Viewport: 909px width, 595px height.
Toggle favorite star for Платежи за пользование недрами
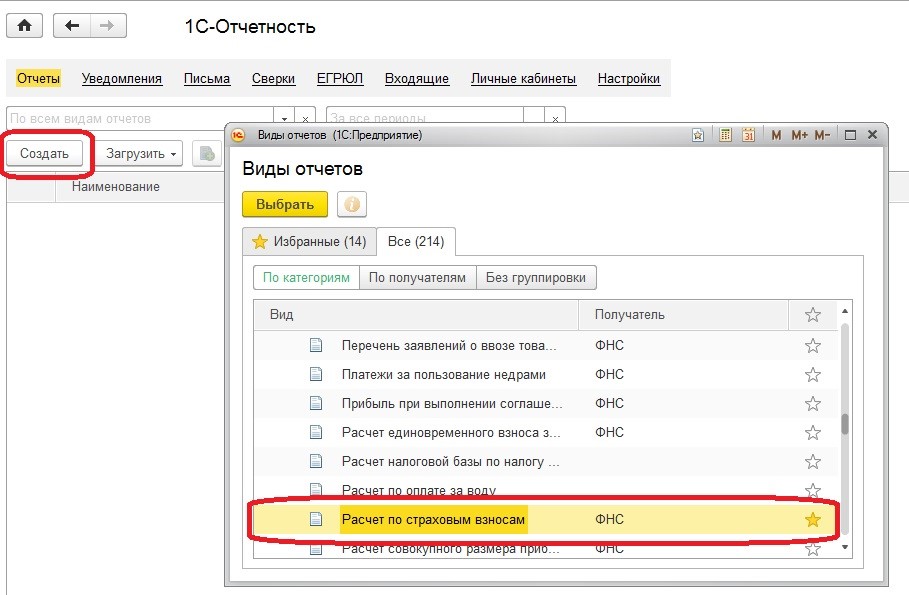pos(813,375)
